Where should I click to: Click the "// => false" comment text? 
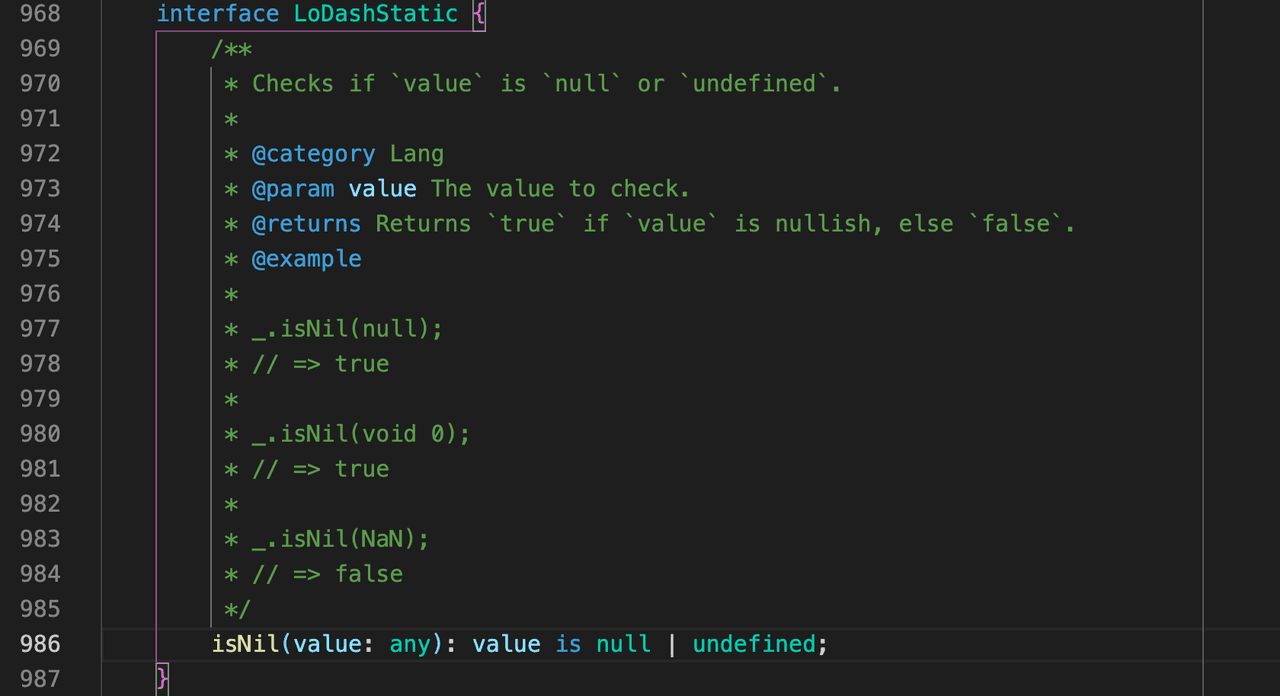tap(327, 574)
